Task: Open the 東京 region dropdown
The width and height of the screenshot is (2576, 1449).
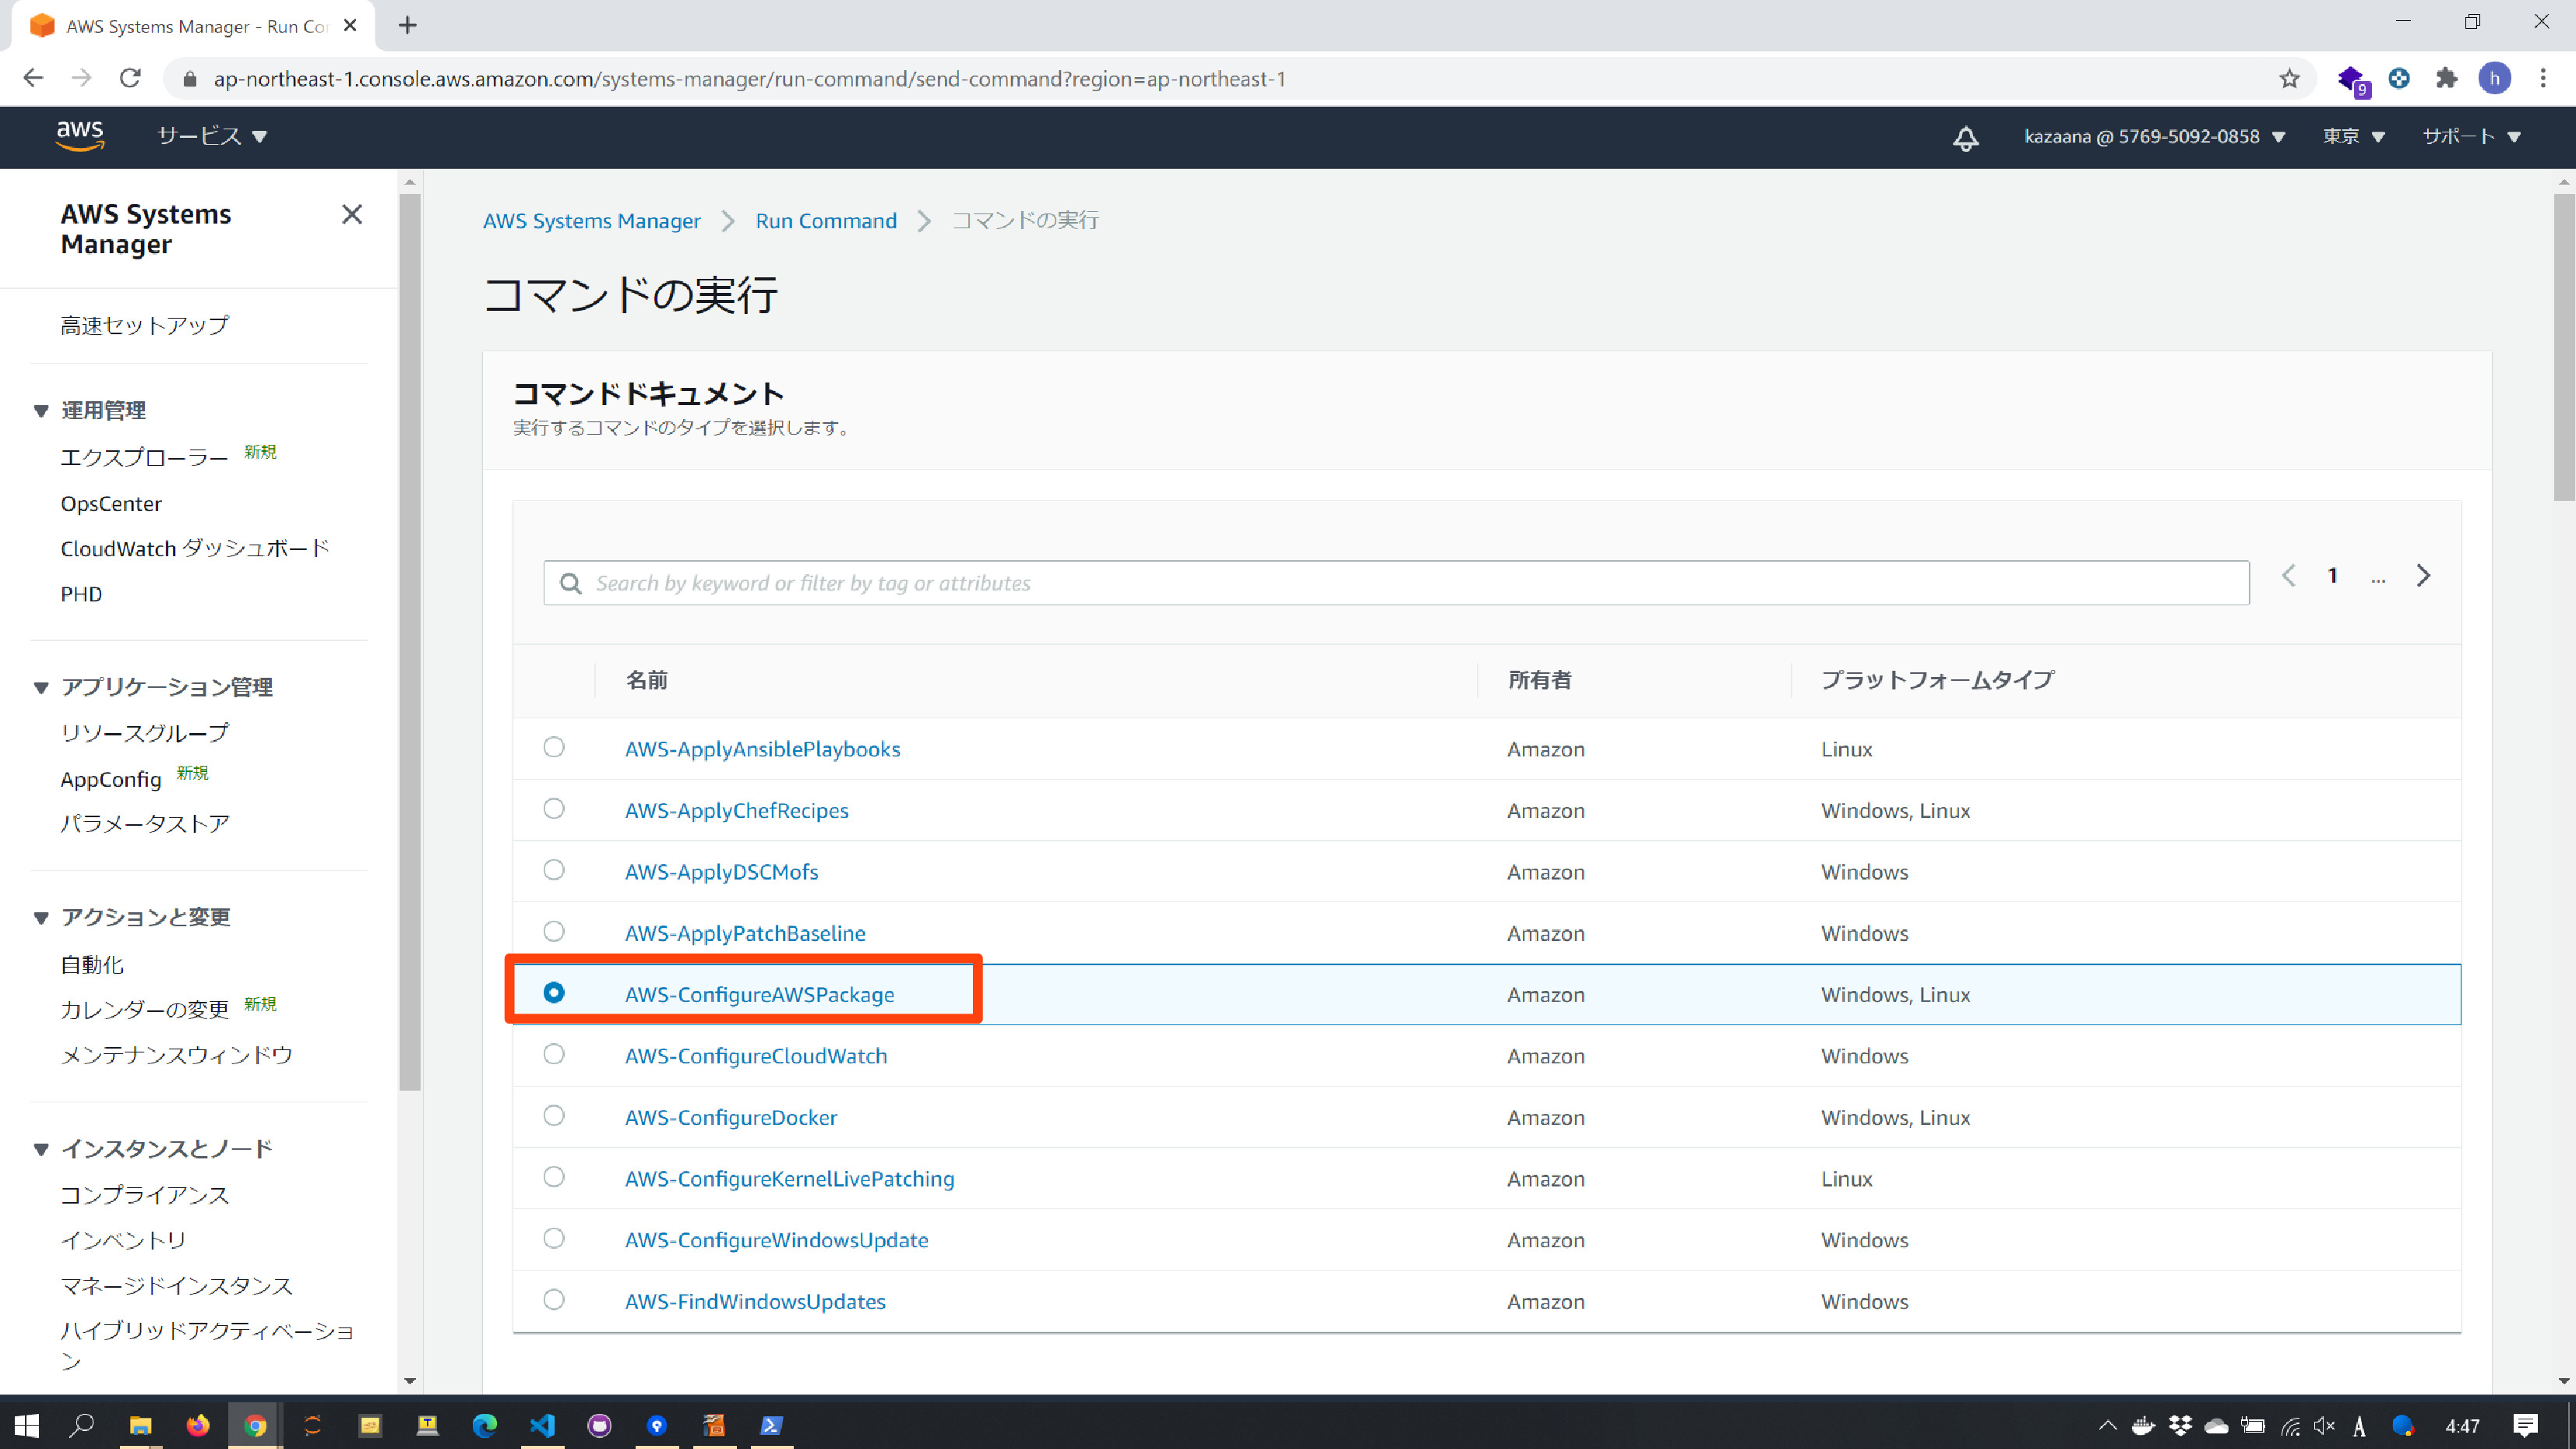Action: 2354,137
